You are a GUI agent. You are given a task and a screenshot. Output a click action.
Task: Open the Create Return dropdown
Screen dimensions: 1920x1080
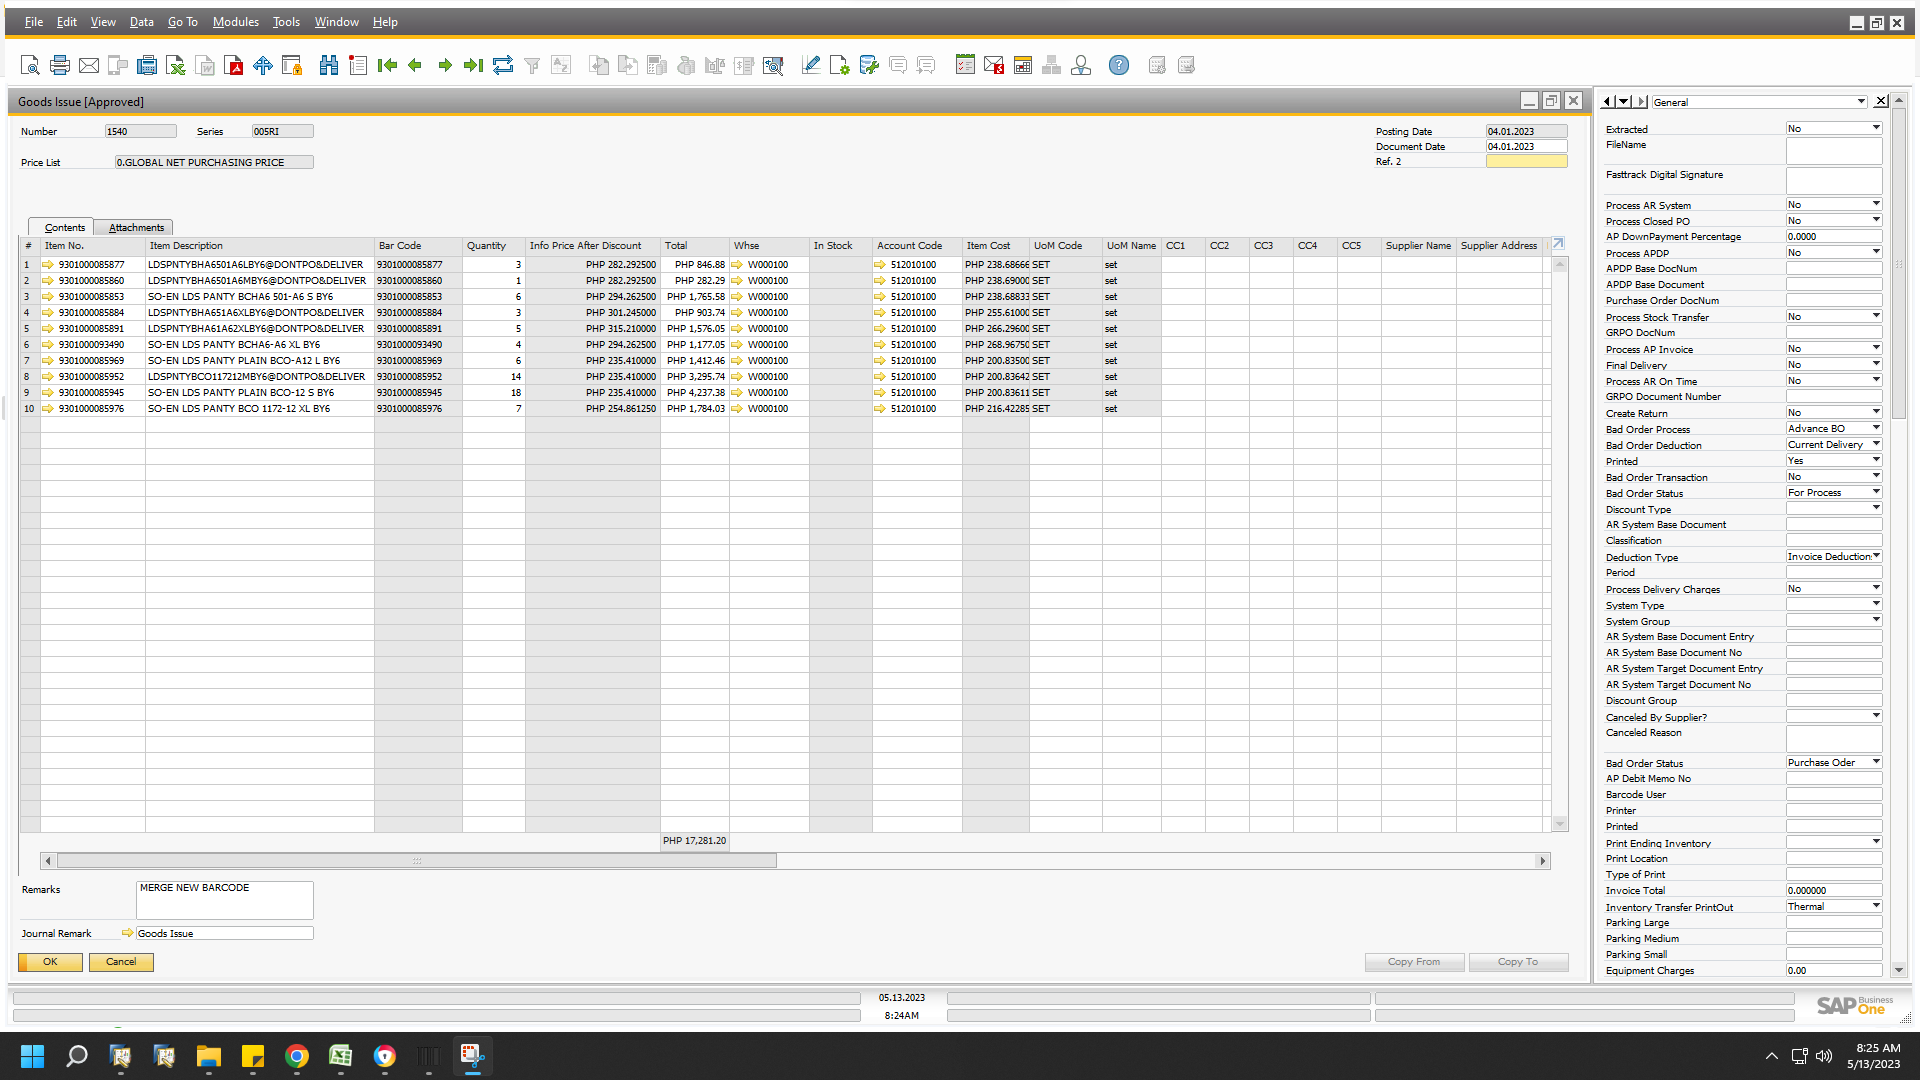click(x=1876, y=412)
